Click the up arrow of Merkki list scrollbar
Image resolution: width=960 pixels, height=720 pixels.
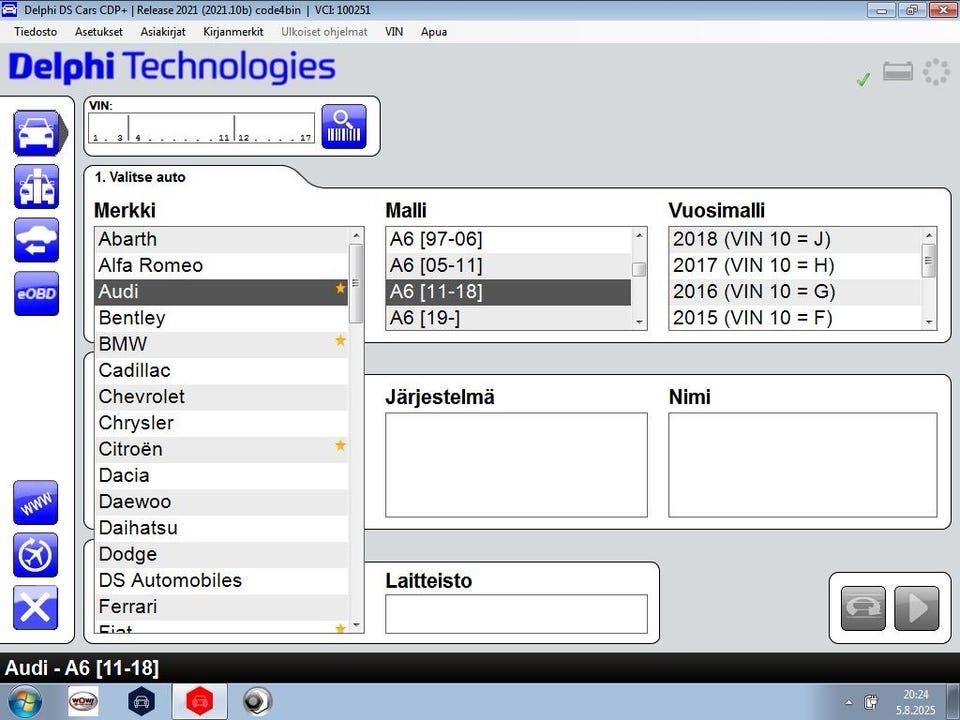point(356,236)
